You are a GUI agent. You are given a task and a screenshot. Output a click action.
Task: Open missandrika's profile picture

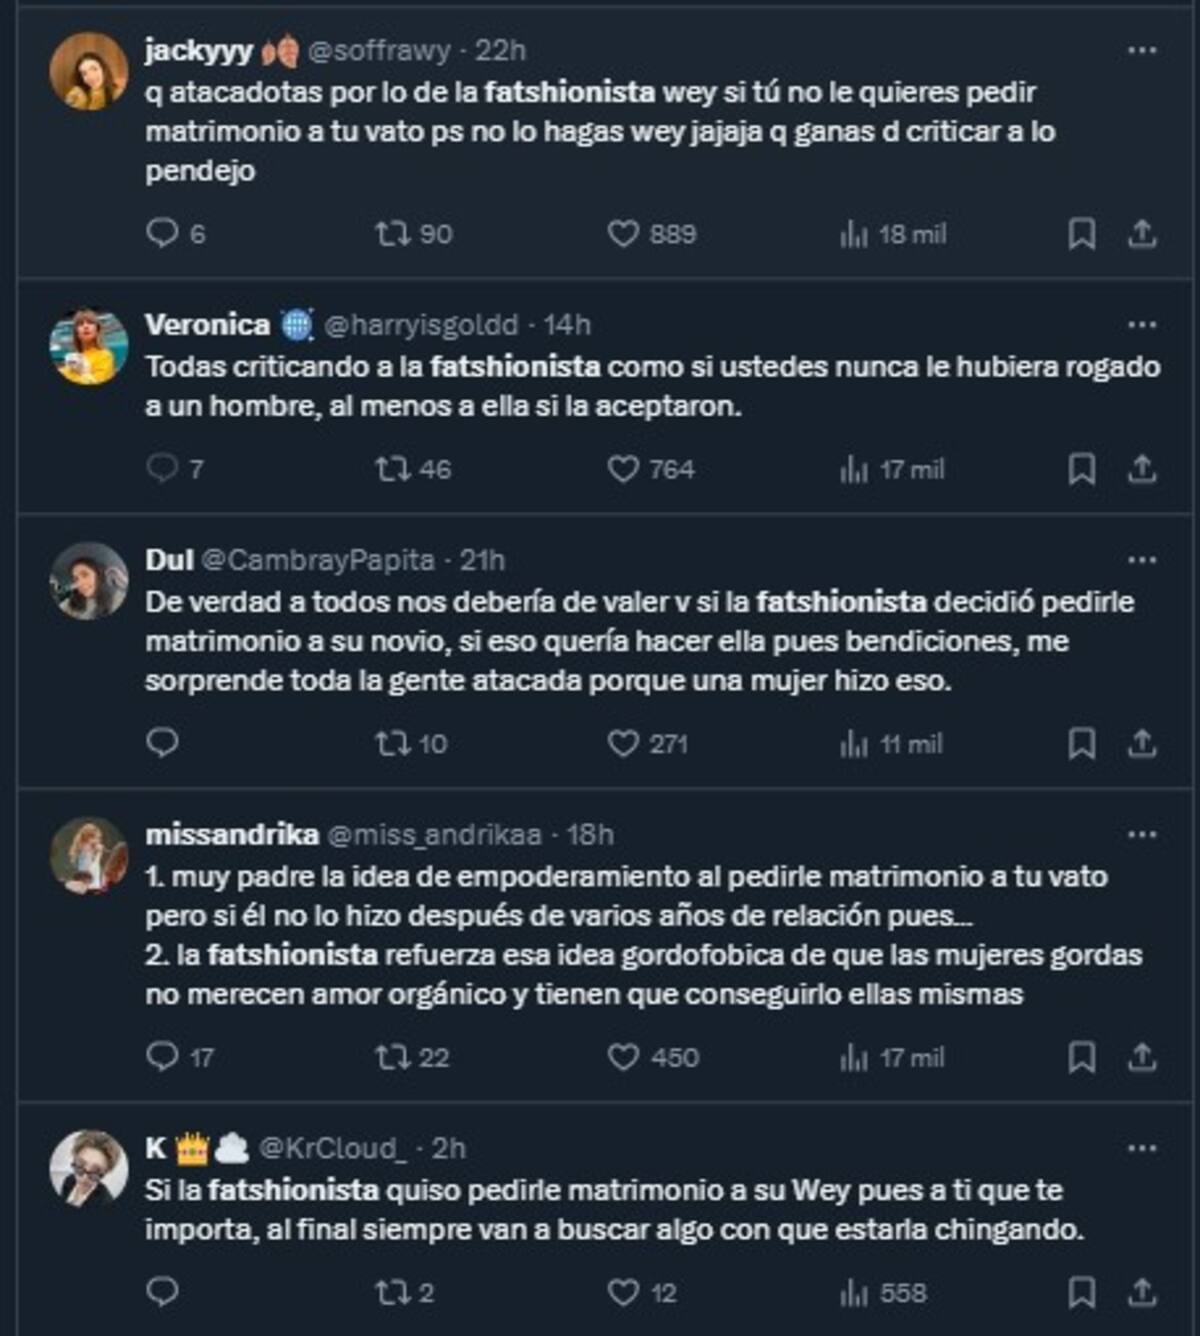point(89,856)
